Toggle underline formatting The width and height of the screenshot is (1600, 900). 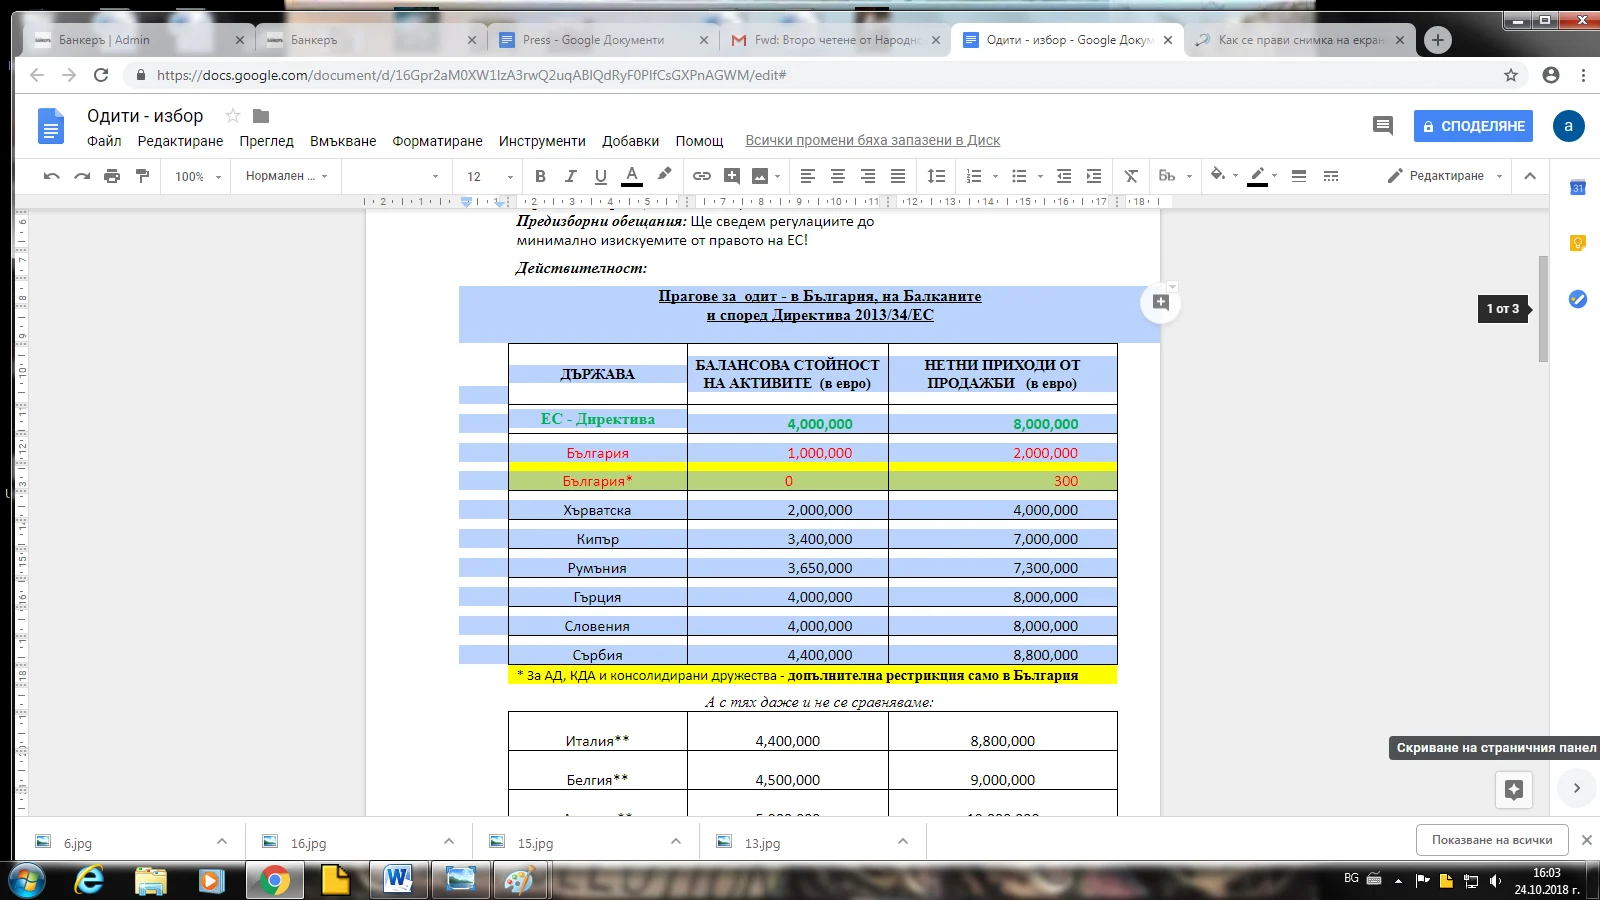[600, 176]
